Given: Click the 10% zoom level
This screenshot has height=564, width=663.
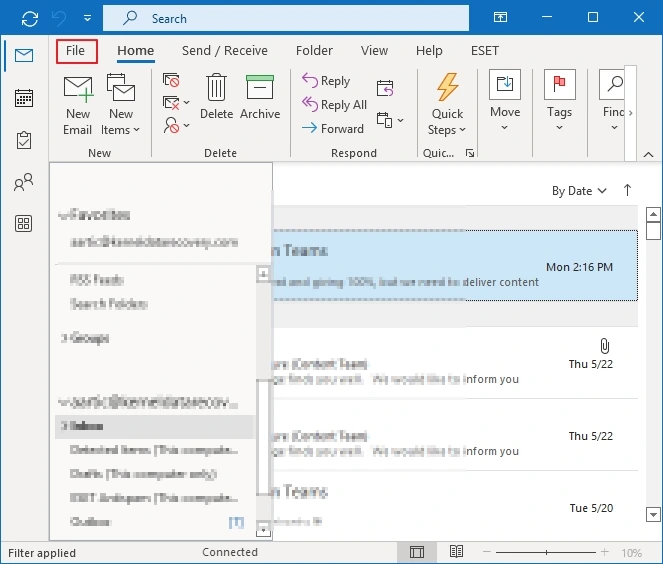Looking at the screenshot, I should tap(631, 553).
